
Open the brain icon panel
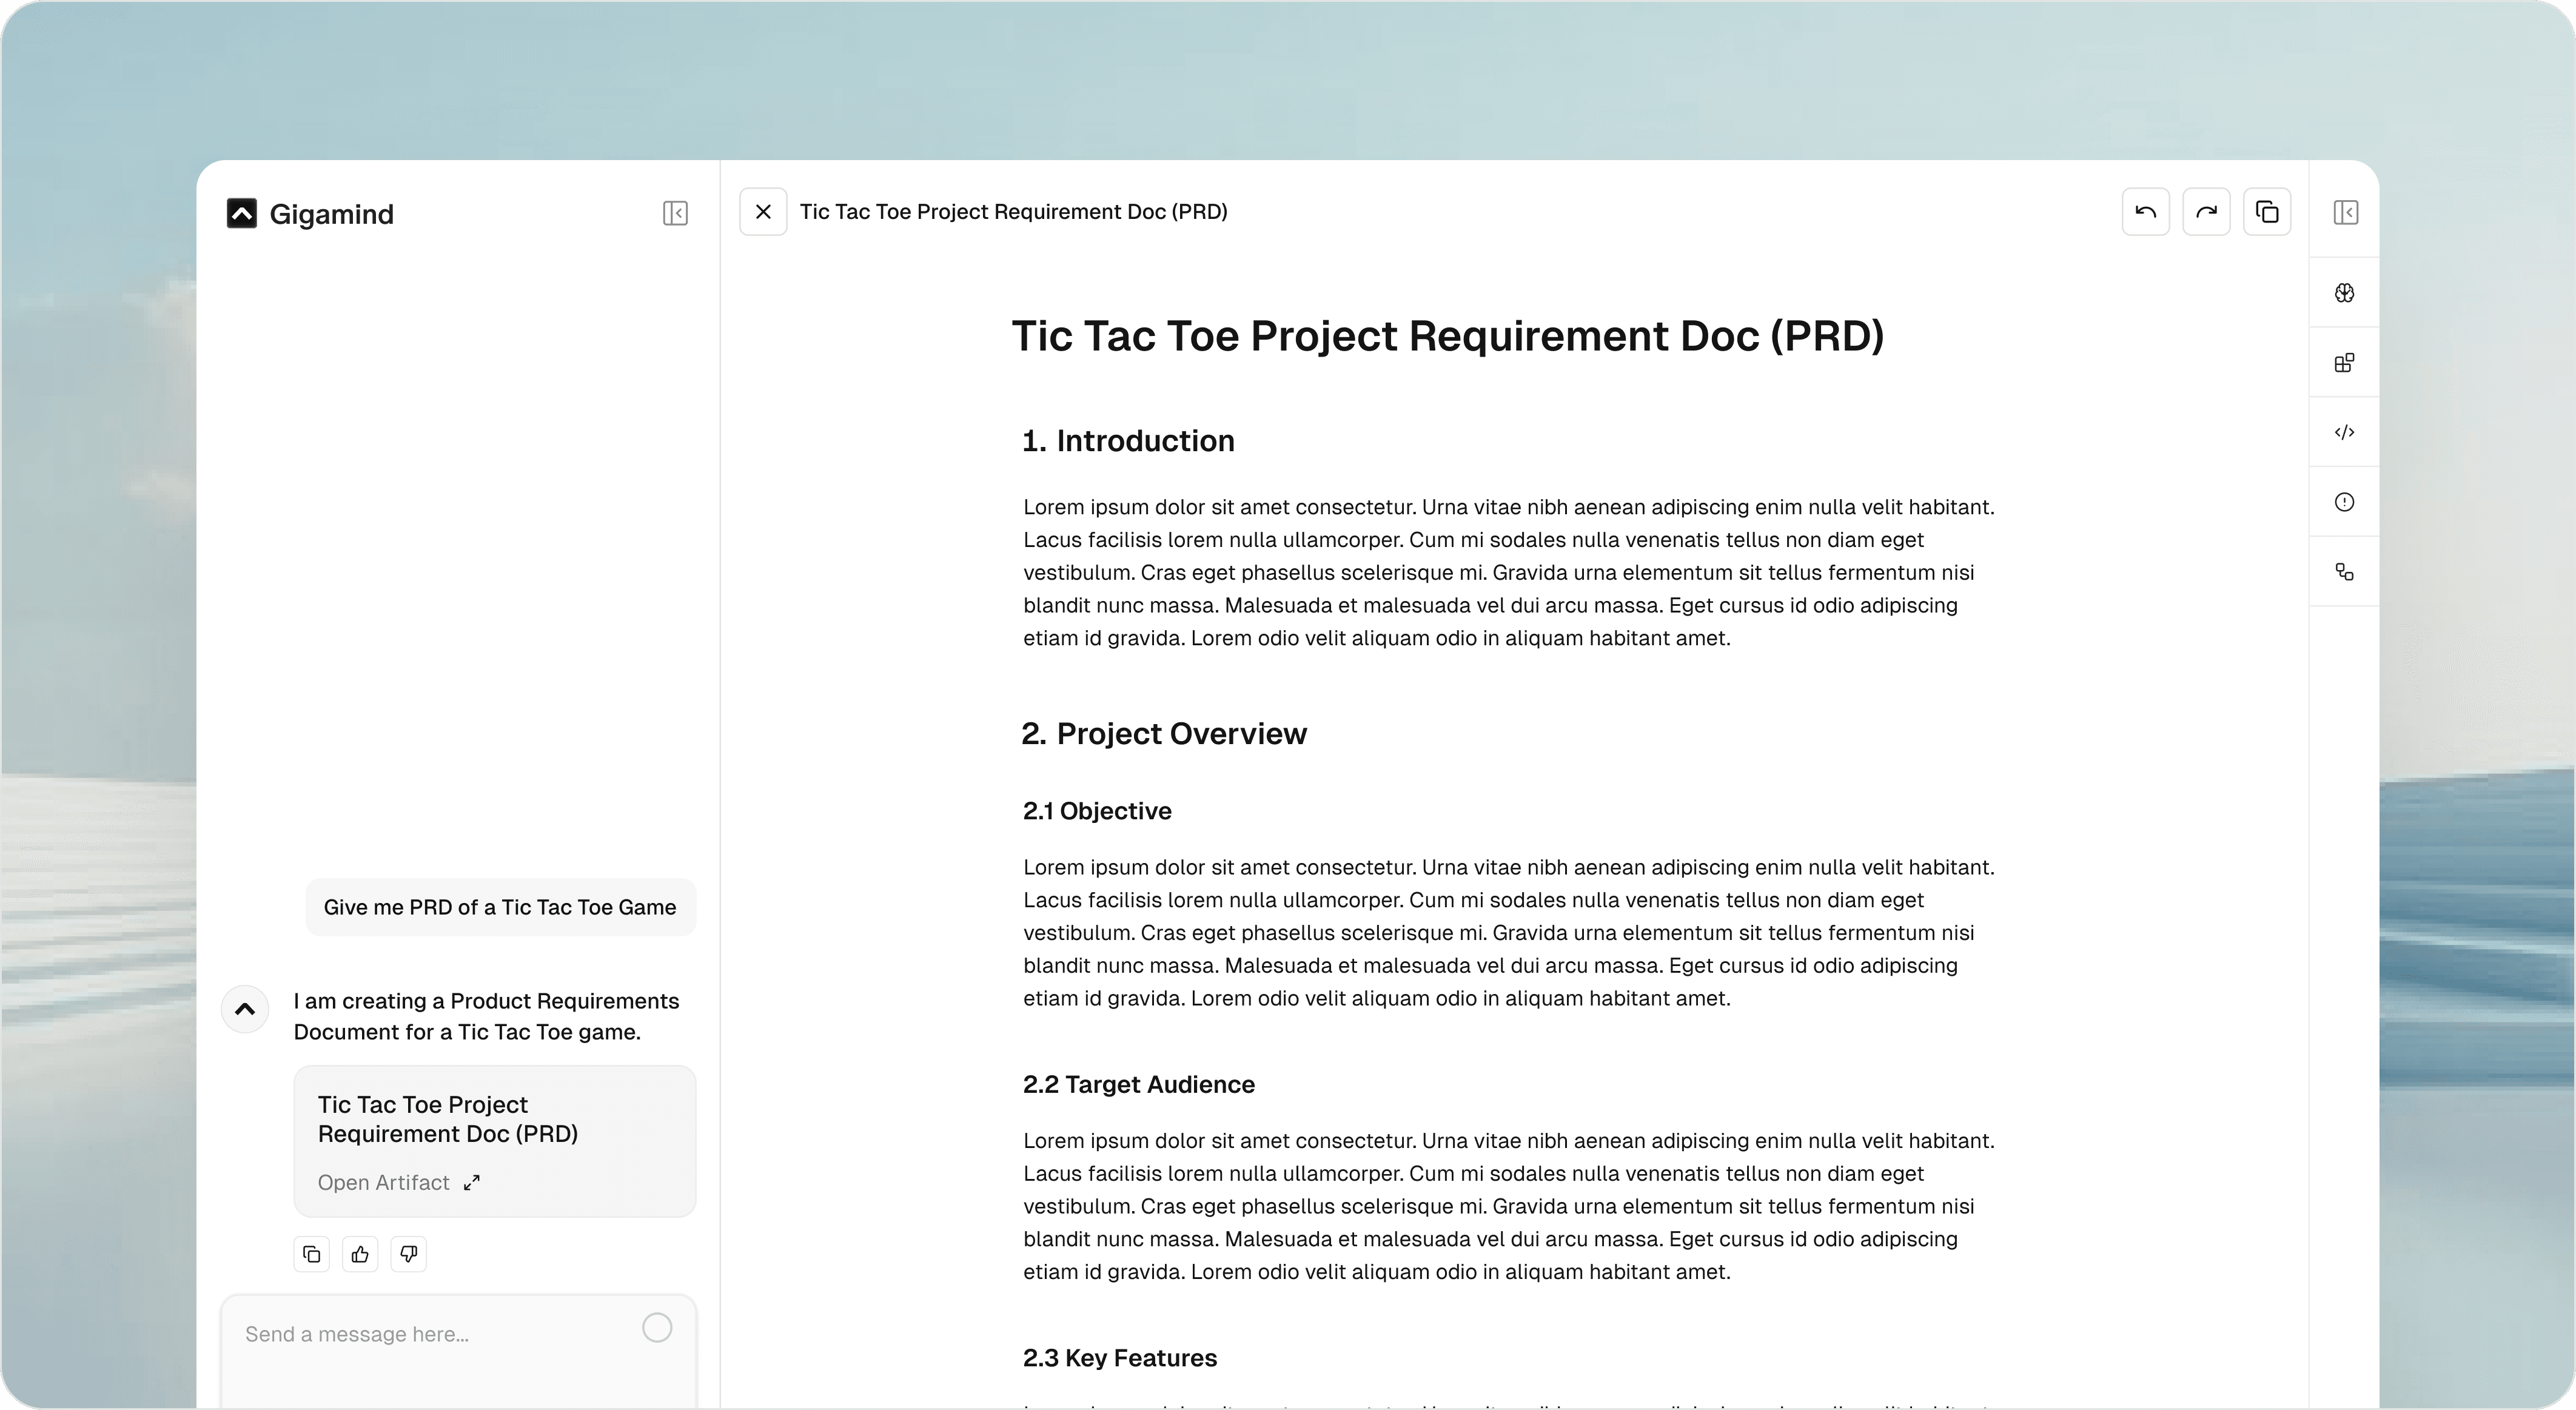pyautogui.click(x=2344, y=293)
